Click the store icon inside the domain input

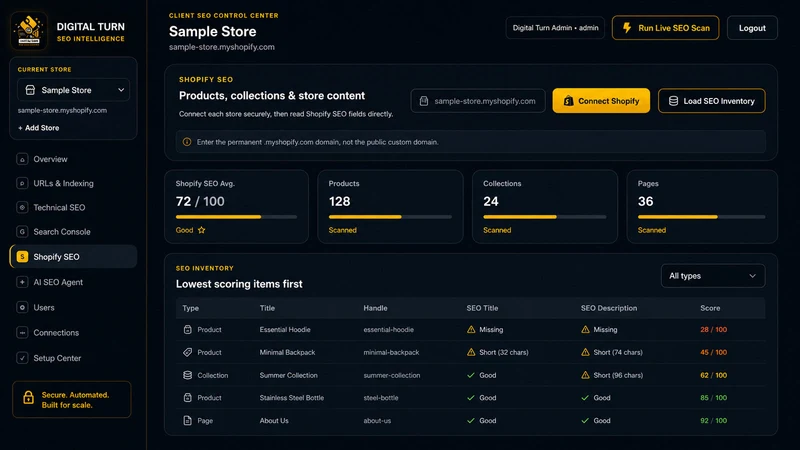click(x=423, y=101)
